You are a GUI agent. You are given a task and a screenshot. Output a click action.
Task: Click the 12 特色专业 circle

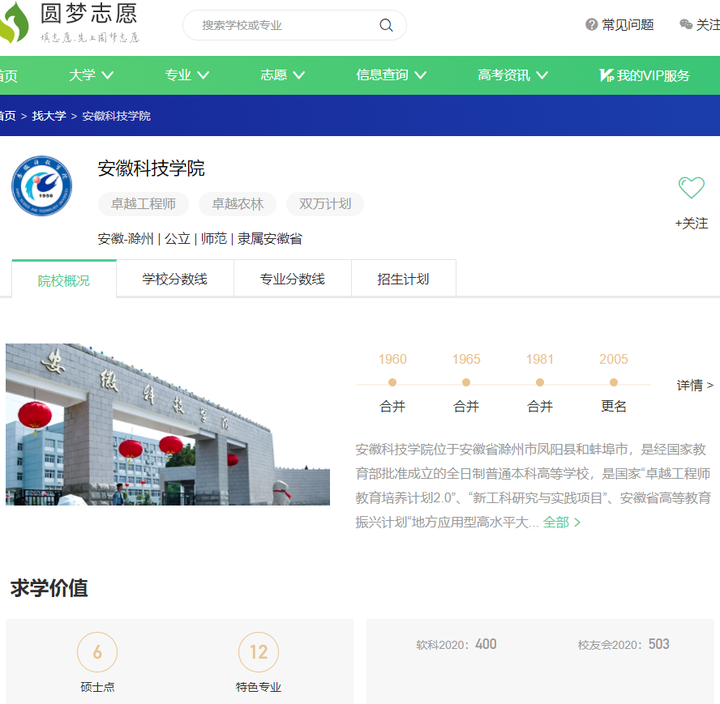pyautogui.click(x=259, y=652)
